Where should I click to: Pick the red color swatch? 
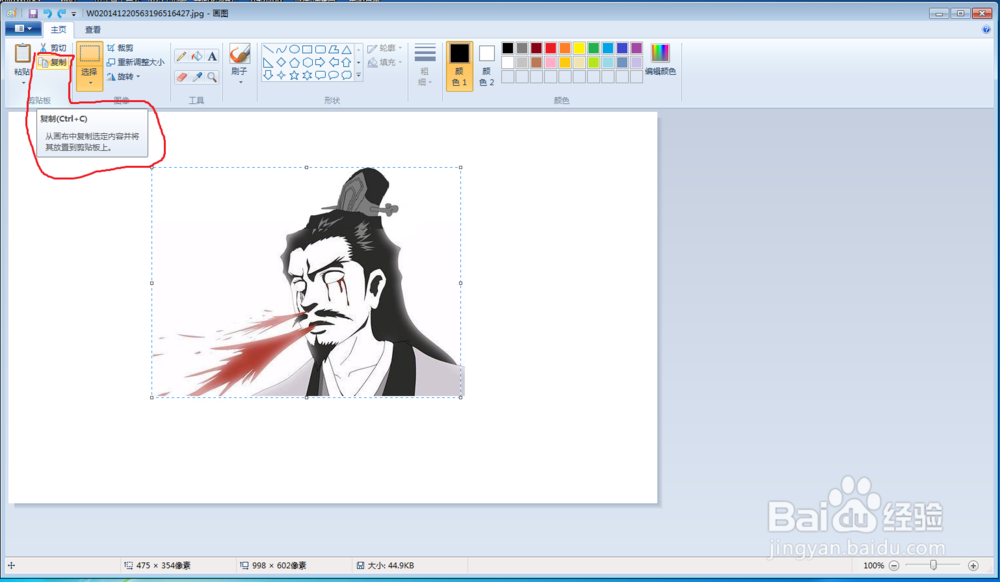550,48
